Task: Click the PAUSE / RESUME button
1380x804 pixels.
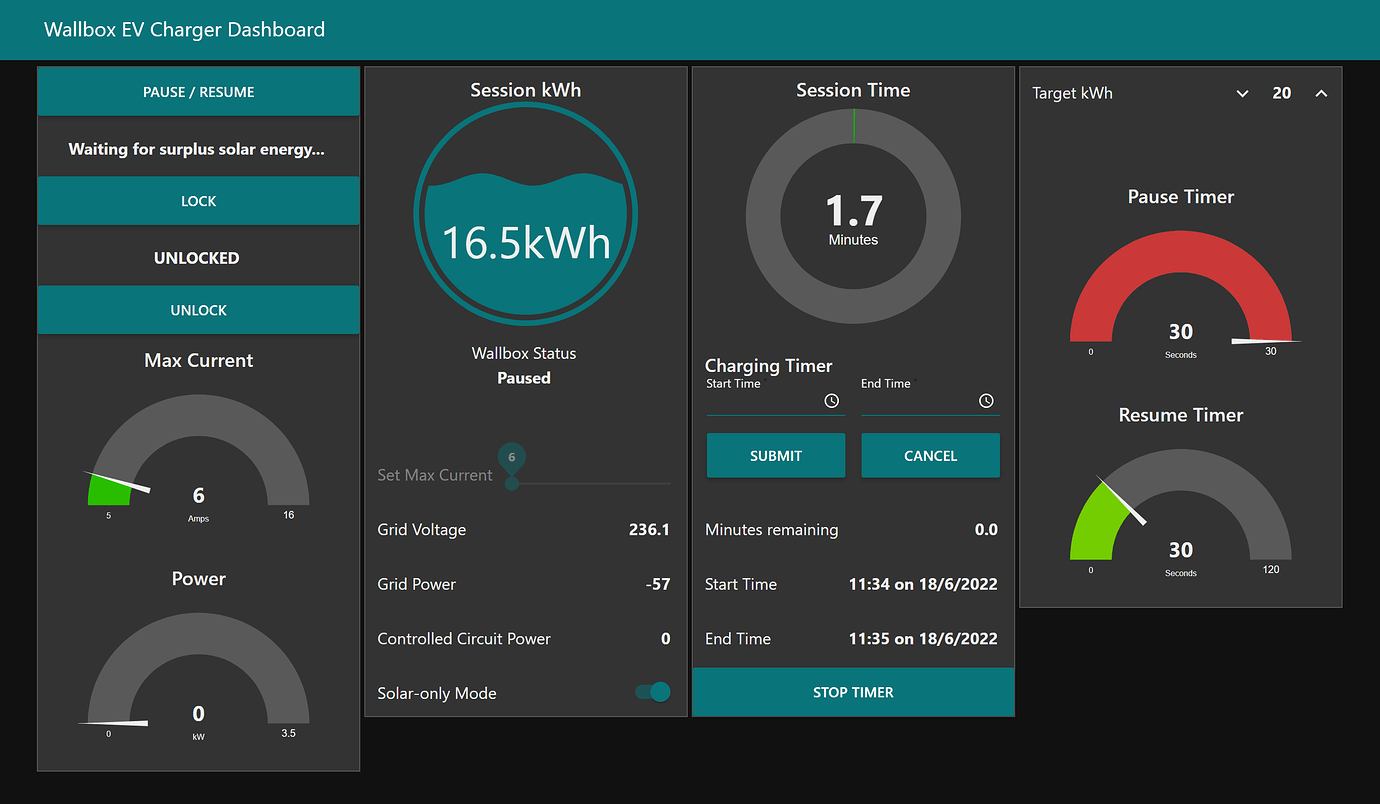Action: 198,91
